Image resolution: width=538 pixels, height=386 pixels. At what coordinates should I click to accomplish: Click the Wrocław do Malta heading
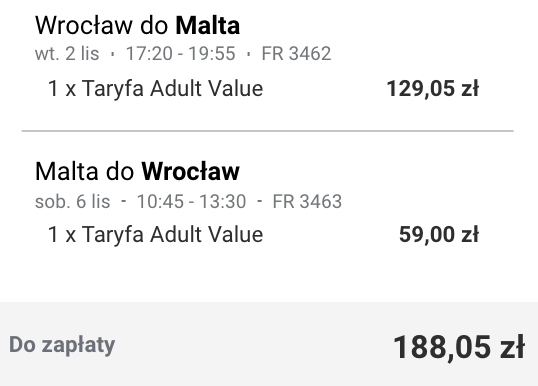137,25
